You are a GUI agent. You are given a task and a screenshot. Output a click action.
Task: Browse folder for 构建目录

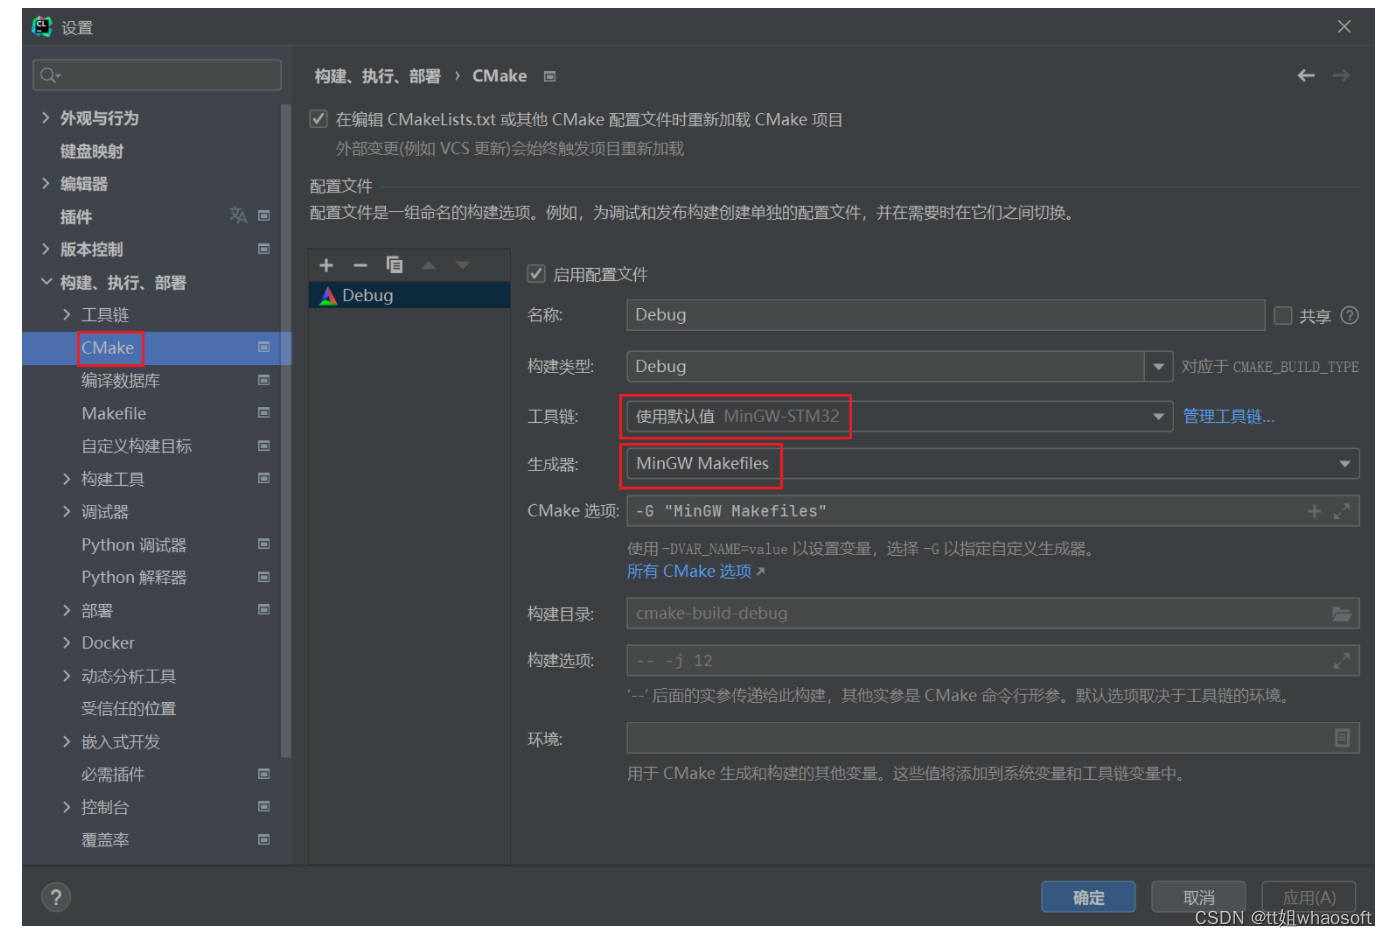coord(1341,614)
